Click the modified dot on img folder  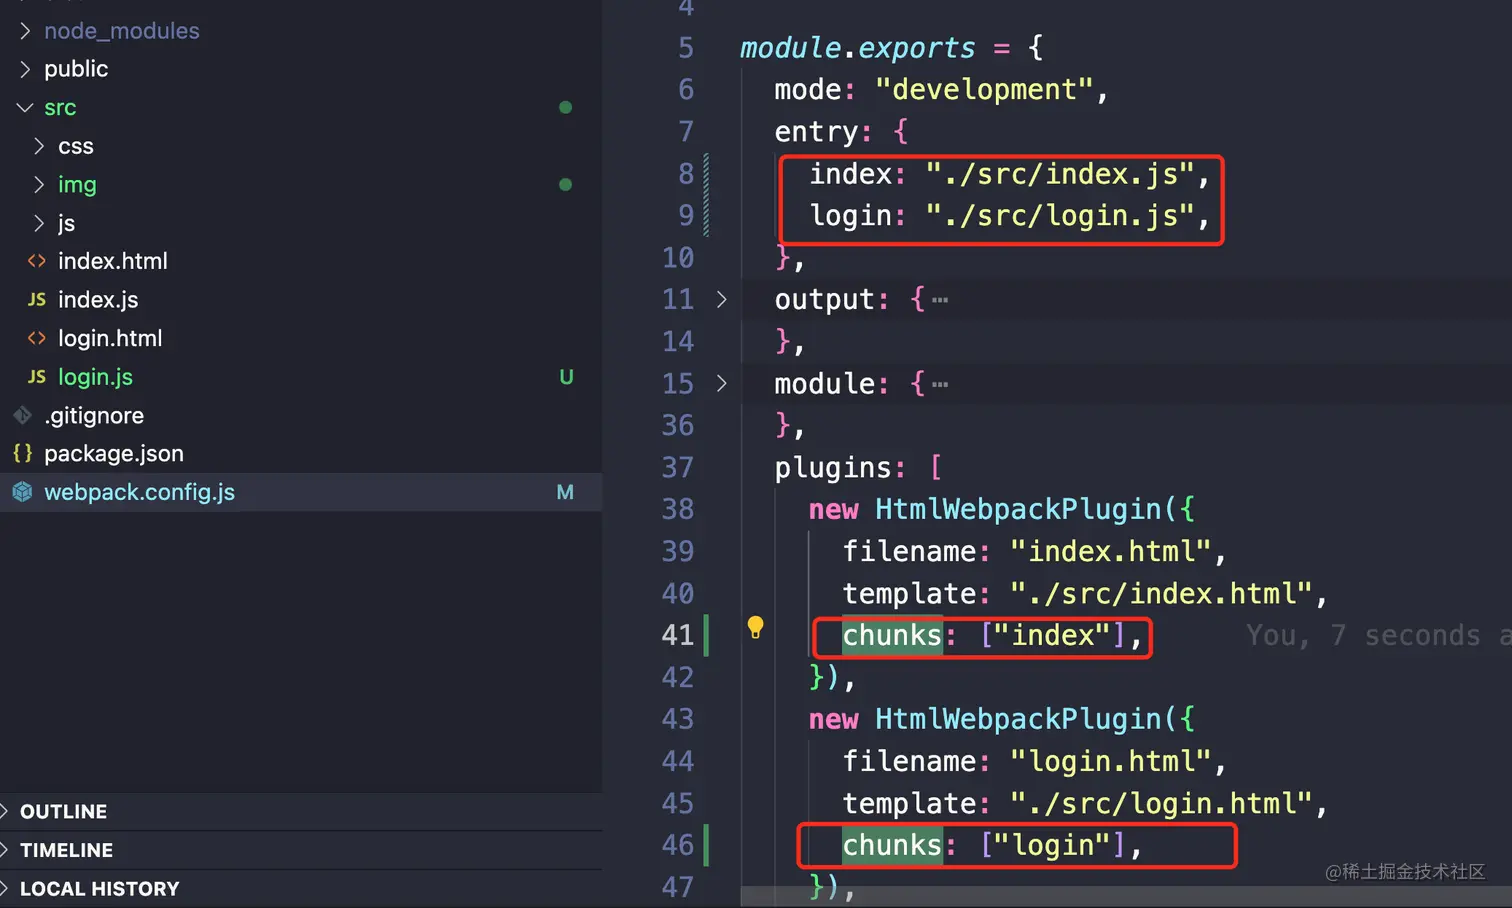[x=565, y=184]
